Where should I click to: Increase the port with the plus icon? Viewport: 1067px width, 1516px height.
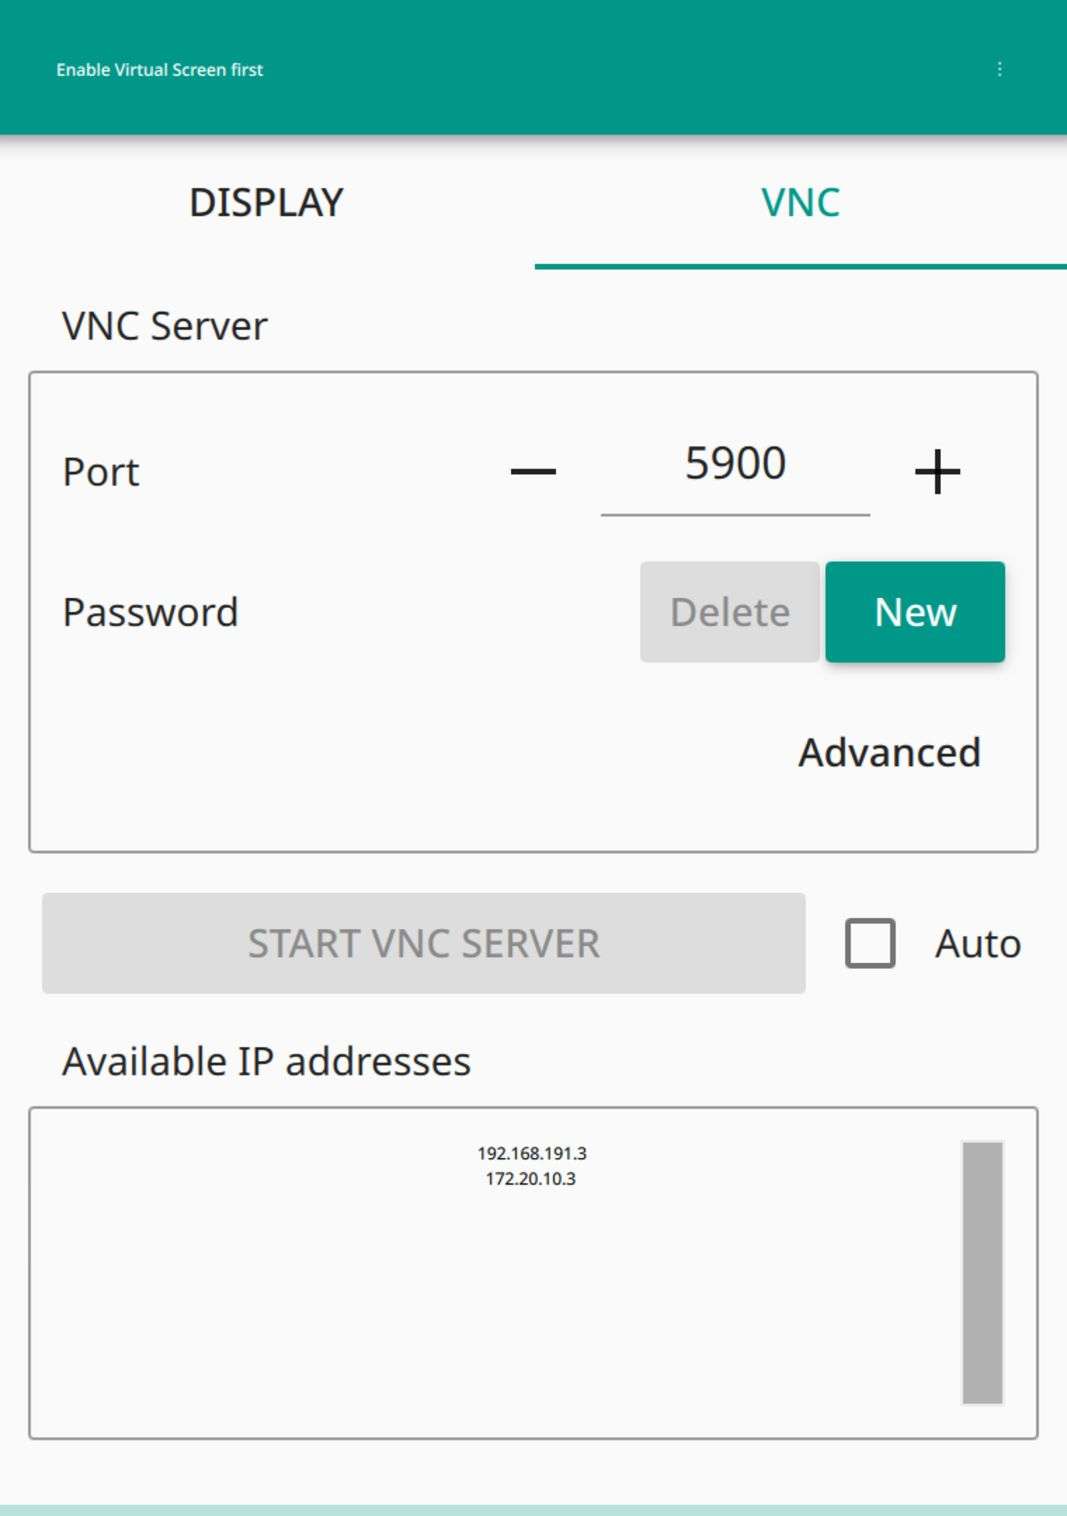[937, 471]
